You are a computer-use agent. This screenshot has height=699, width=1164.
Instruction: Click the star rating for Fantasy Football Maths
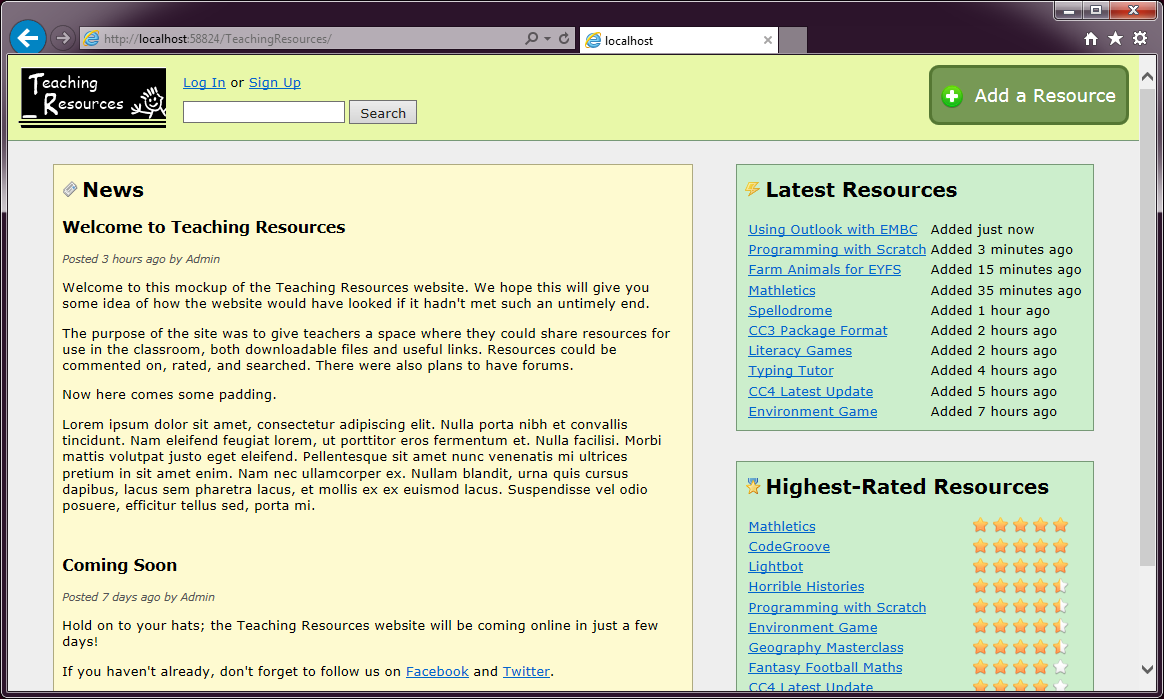click(x=1021, y=667)
